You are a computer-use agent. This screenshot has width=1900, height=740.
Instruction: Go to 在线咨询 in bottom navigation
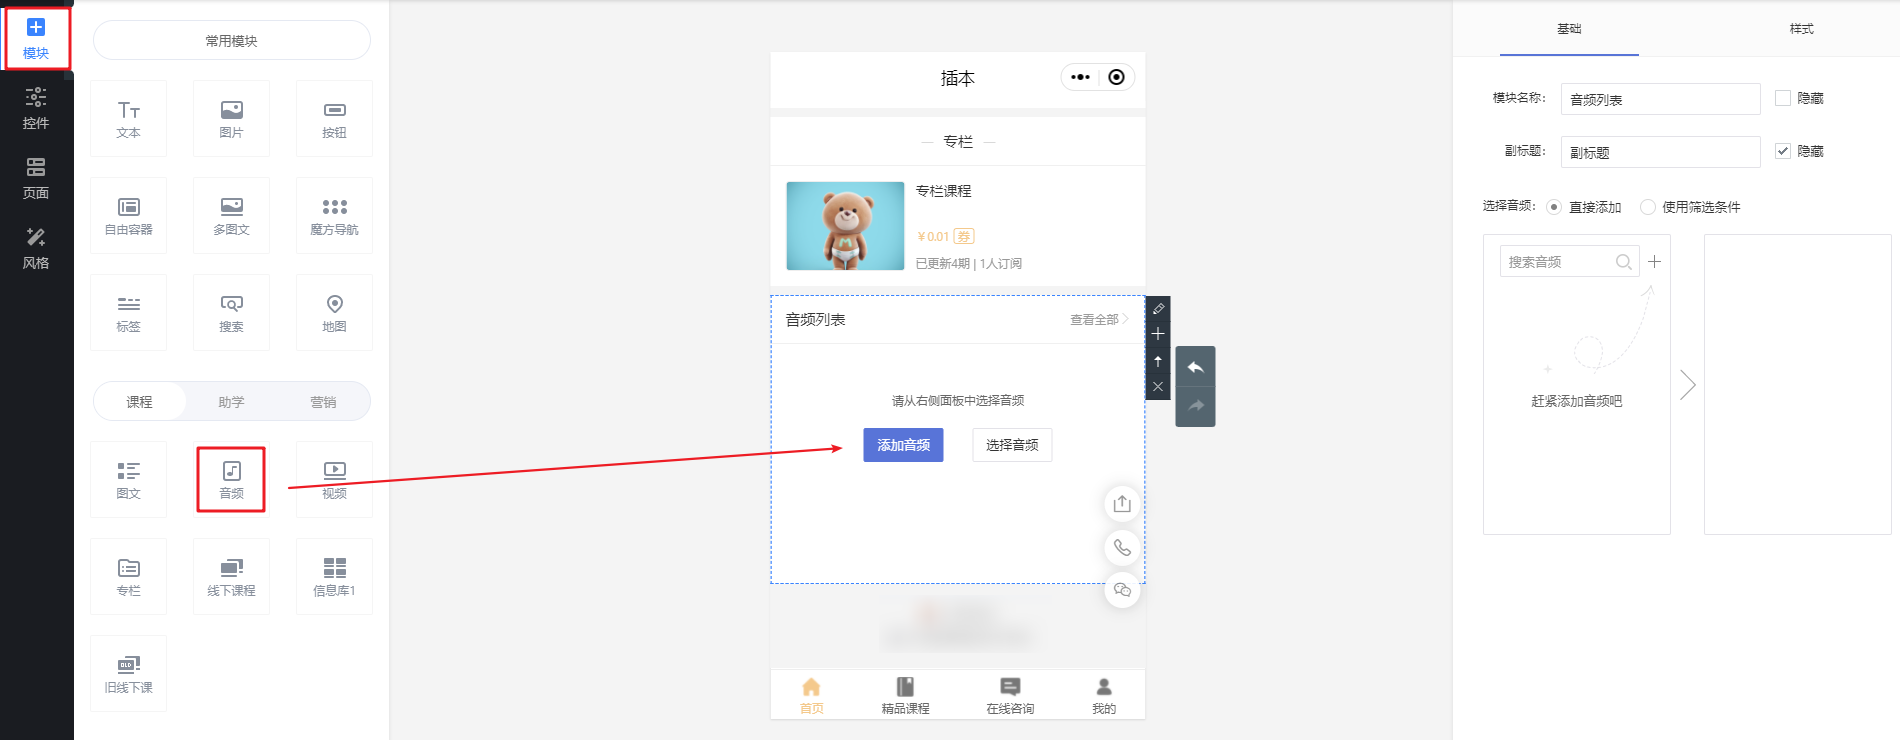[x=1010, y=696]
